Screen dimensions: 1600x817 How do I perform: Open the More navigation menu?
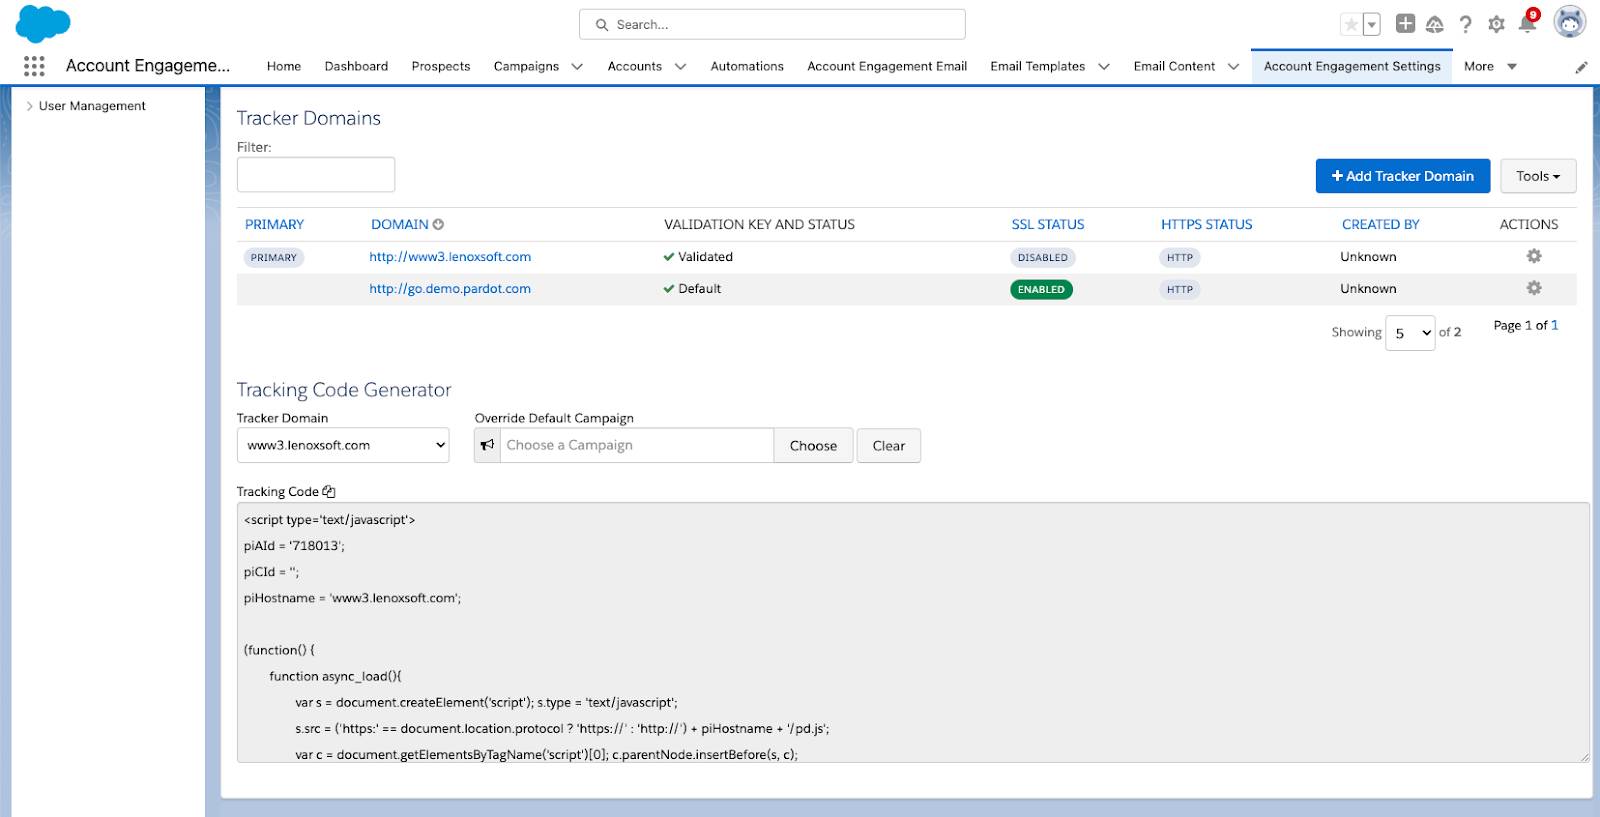pos(1490,66)
